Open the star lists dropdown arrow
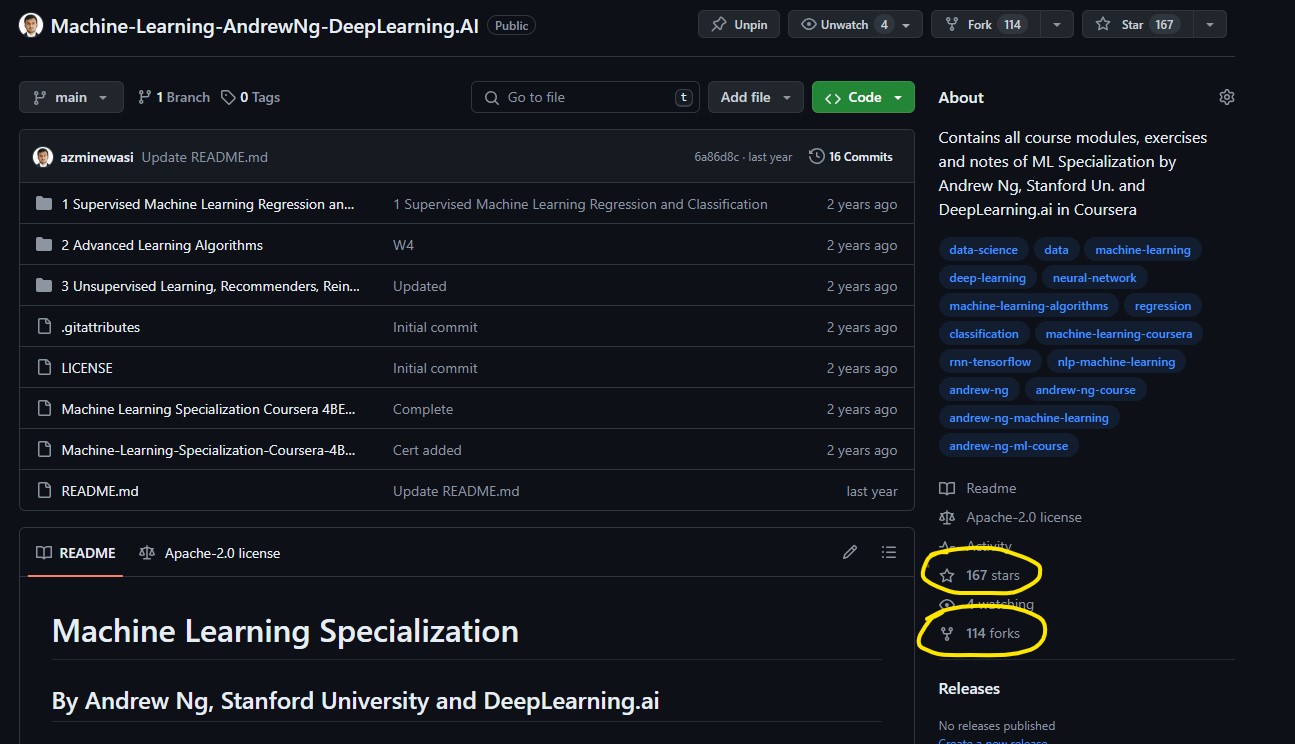Image resolution: width=1295 pixels, height=744 pixels. [1209, 25]
